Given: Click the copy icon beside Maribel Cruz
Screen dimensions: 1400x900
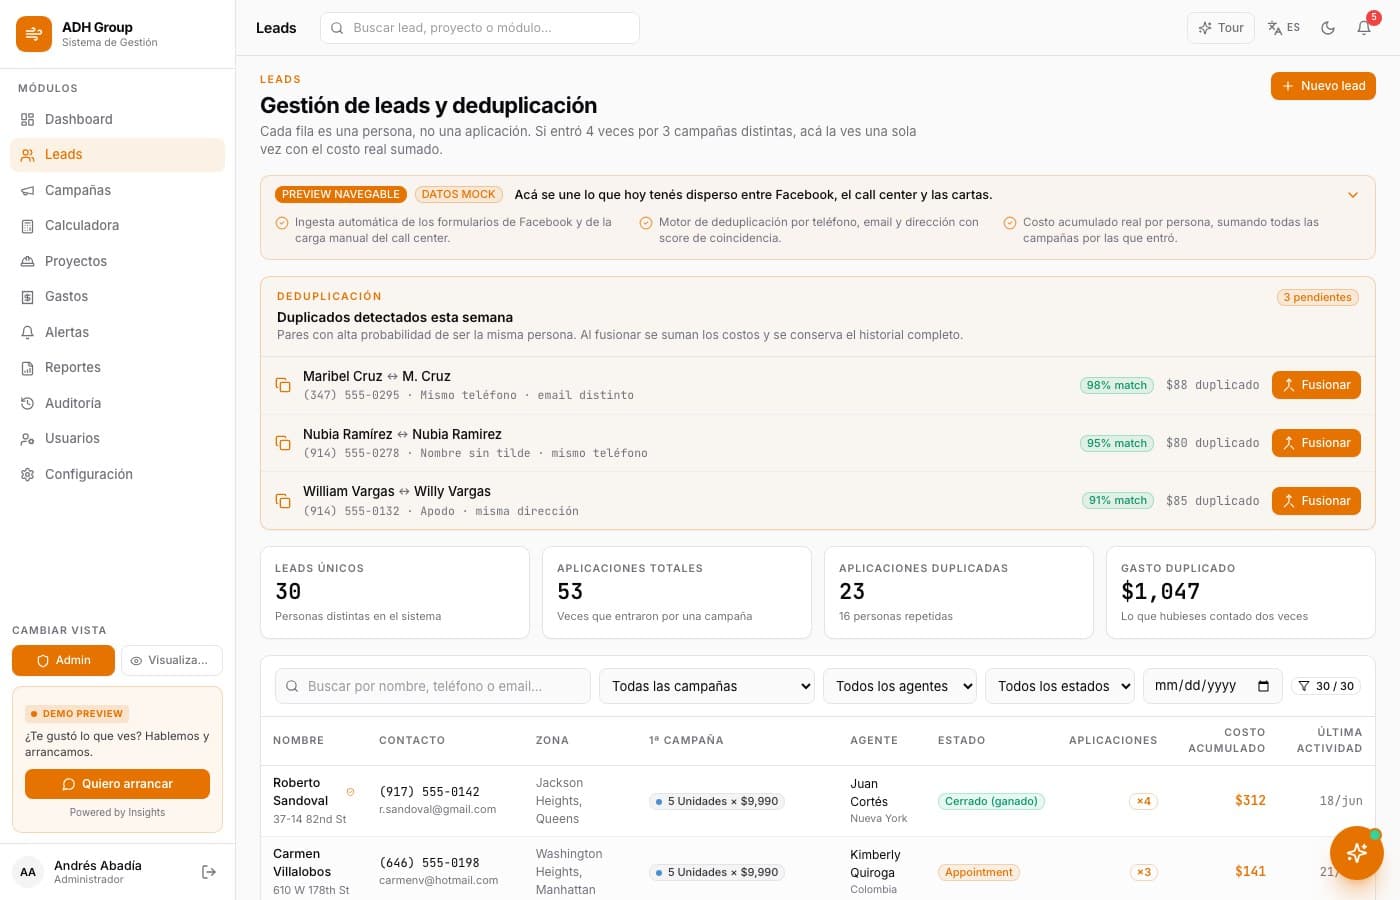Looking at the screenshot, I should click(283, 385).
